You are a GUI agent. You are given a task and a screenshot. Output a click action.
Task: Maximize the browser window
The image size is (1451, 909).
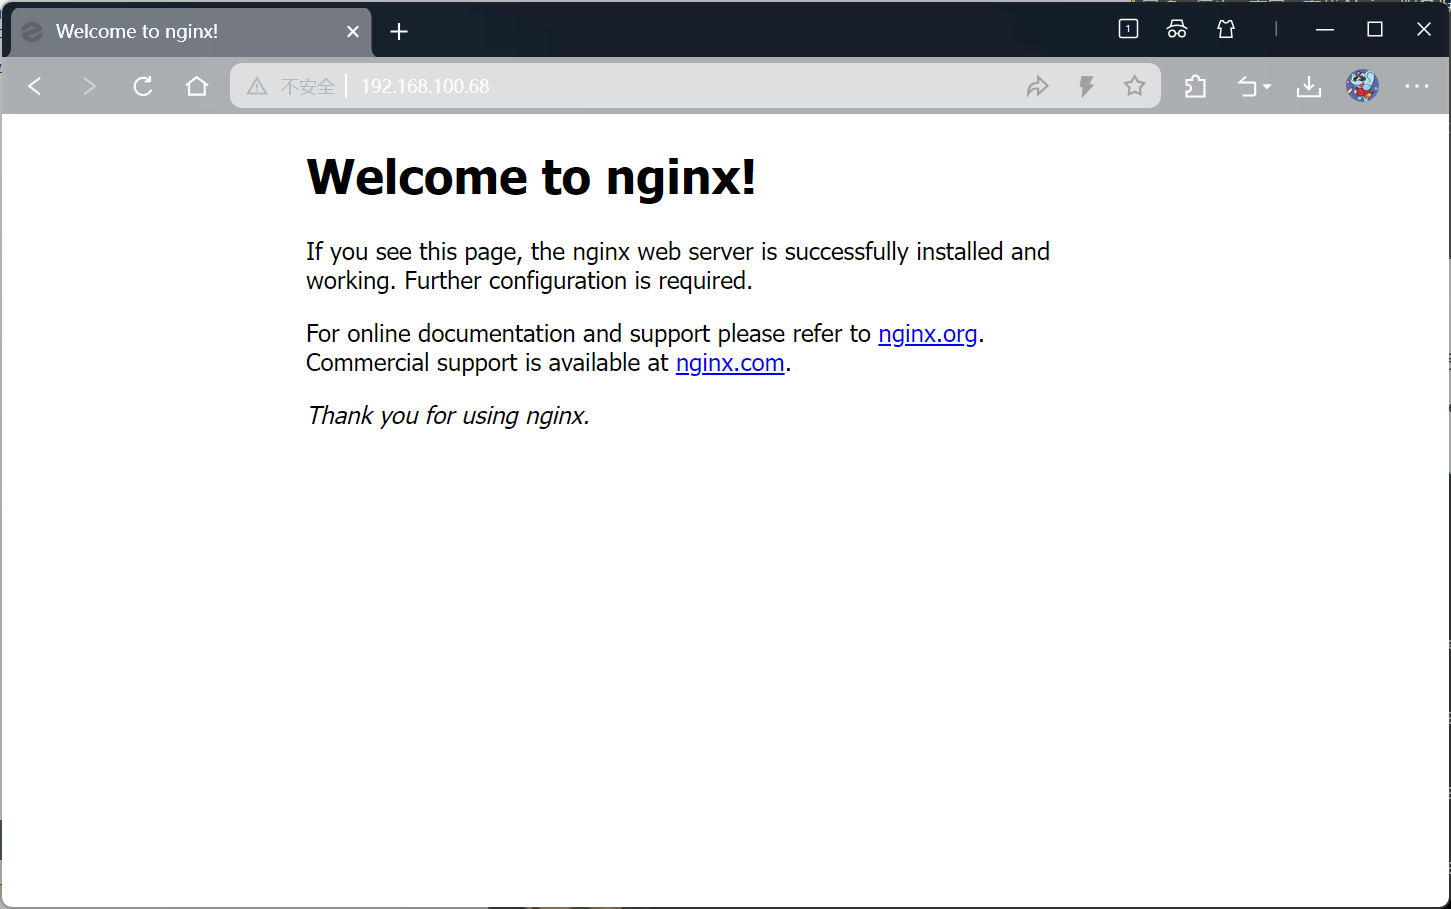pyautogui.click(x=1375, y=30)
